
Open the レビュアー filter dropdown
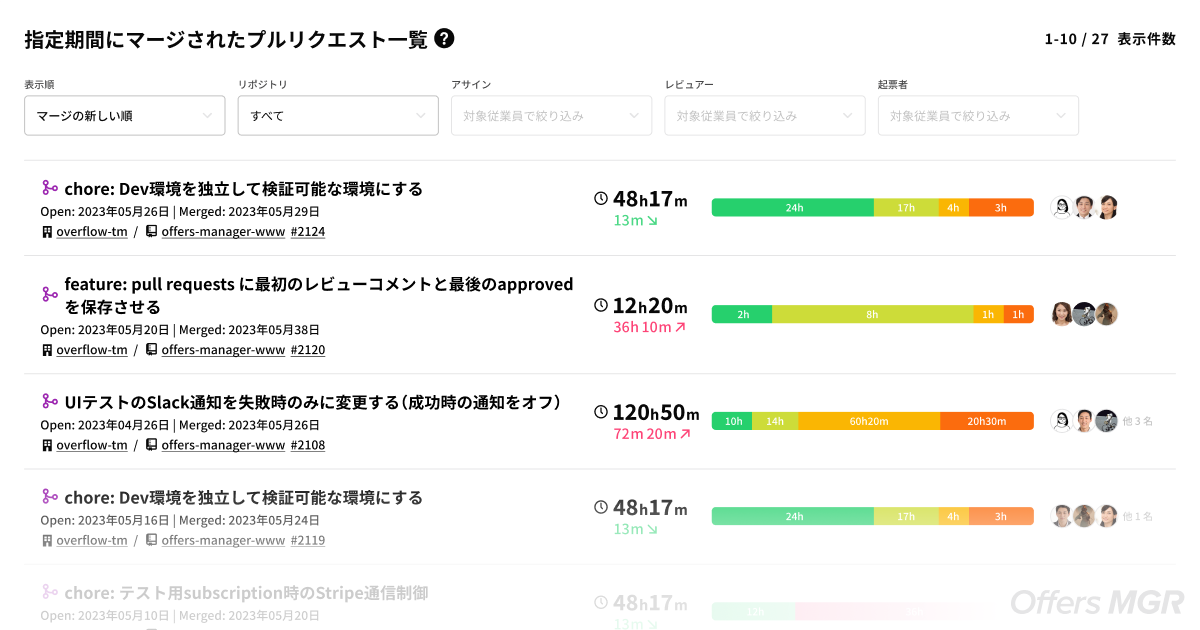coord(765,116)
